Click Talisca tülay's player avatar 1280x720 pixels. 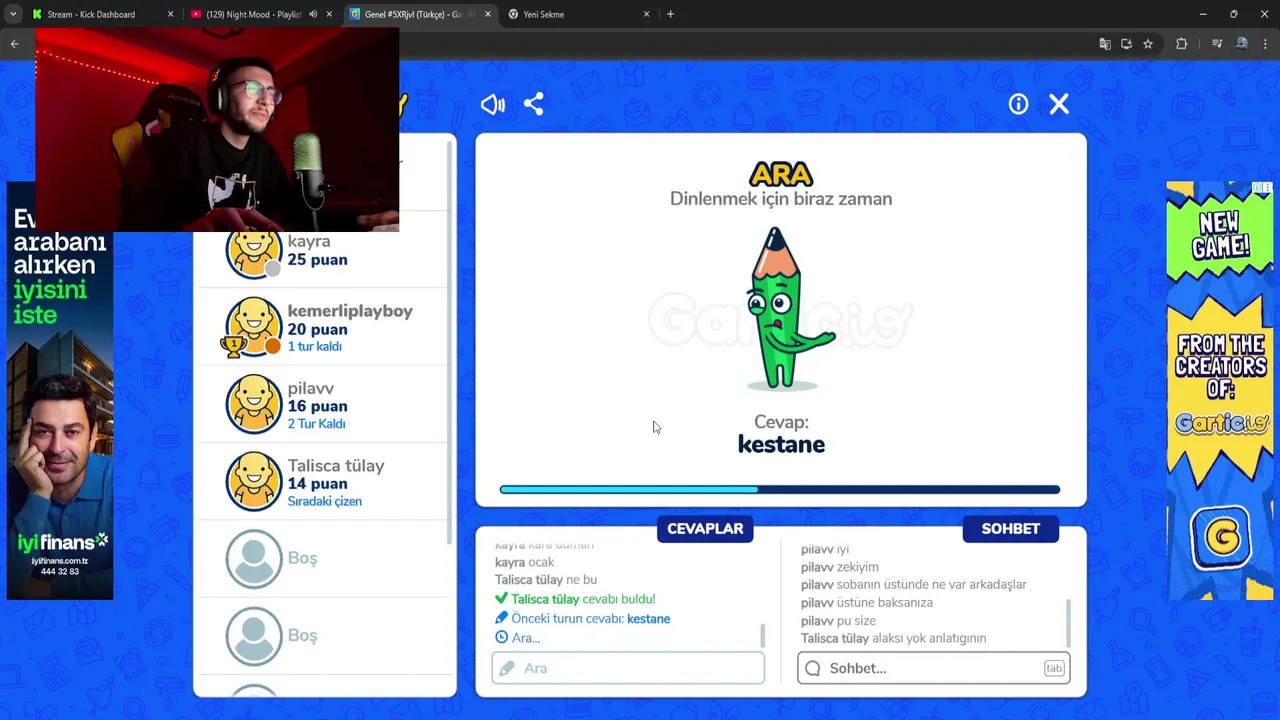[x=254, y=481]
